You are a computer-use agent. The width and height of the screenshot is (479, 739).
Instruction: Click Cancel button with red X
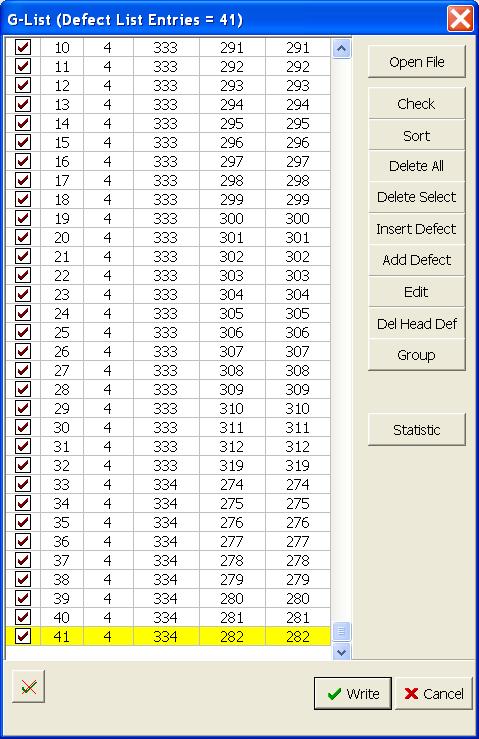pyautogui.click(x=434, y=693)
